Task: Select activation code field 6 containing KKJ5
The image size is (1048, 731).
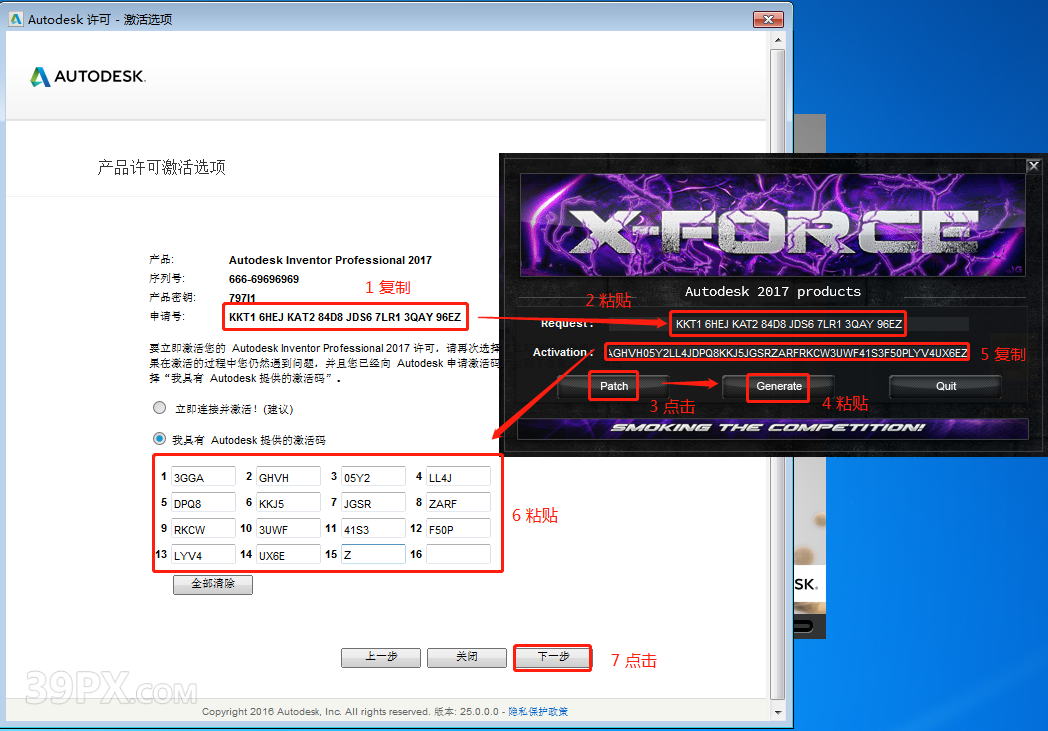Action: 288,503
